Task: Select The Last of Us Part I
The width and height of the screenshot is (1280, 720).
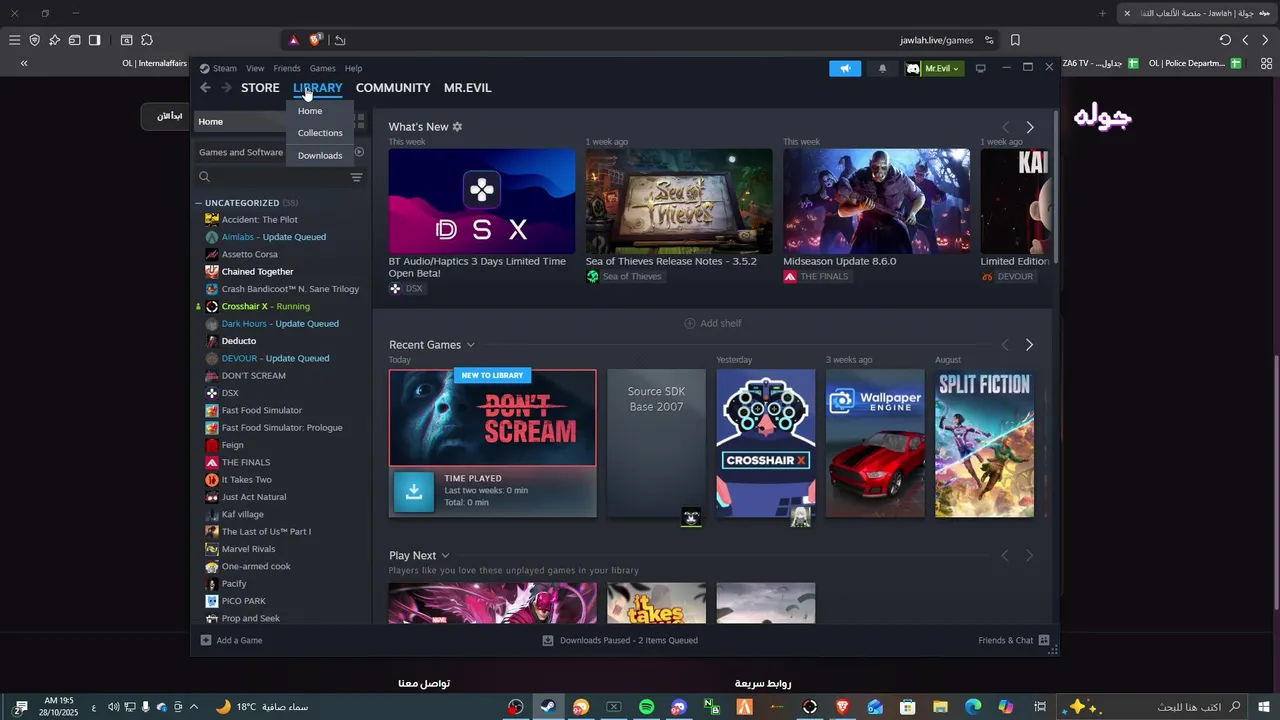Action: [266, 532]
